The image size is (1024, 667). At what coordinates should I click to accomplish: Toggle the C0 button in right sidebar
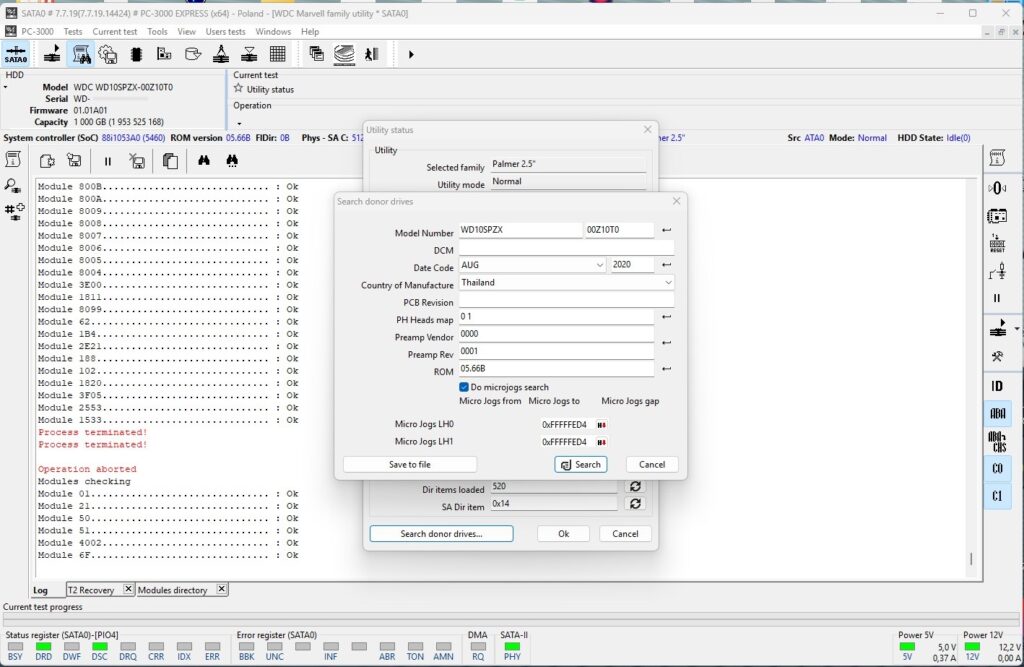997,468
